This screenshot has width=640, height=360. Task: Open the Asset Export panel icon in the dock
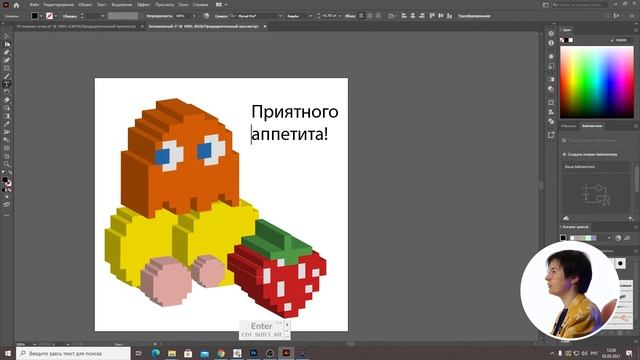[x=551, y=135]
